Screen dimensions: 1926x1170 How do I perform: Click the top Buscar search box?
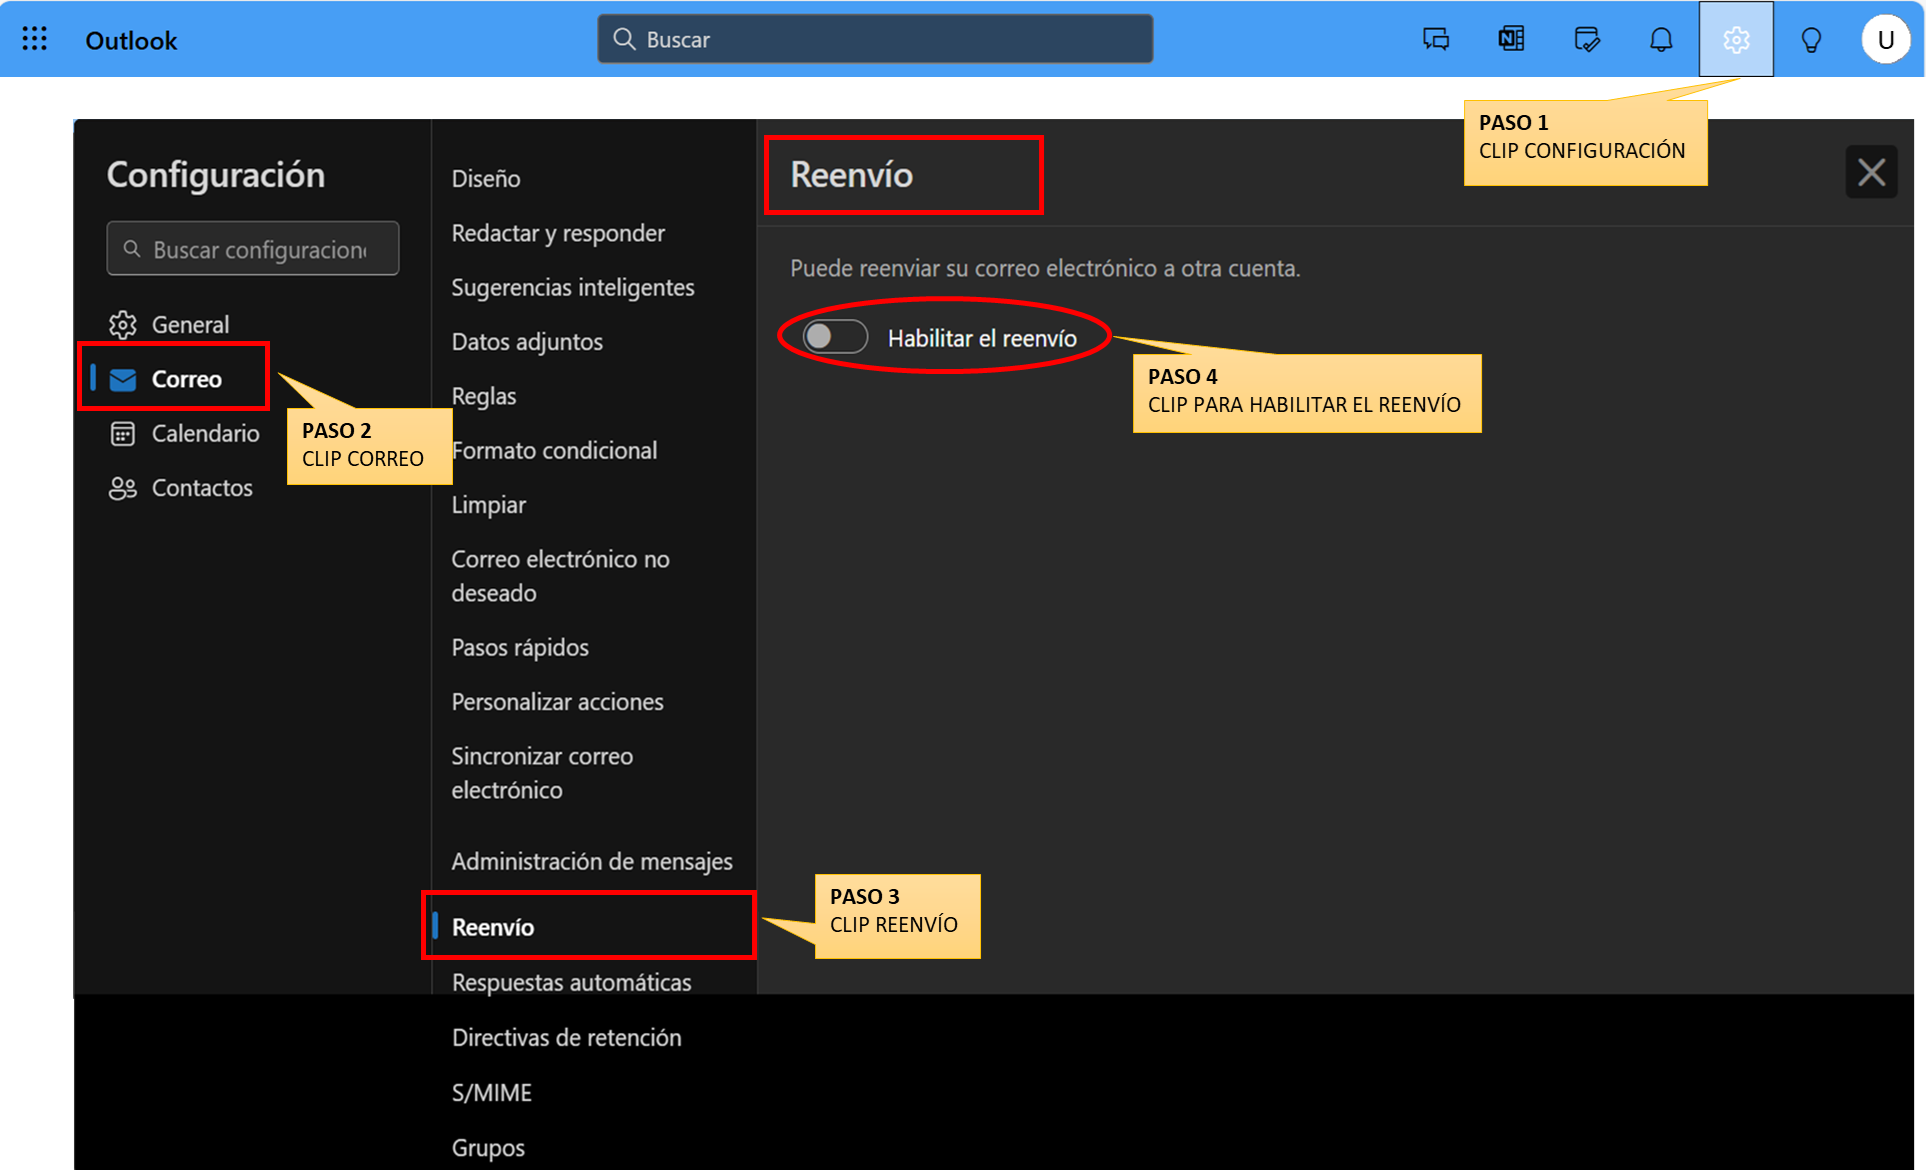[x=875, y=39]
